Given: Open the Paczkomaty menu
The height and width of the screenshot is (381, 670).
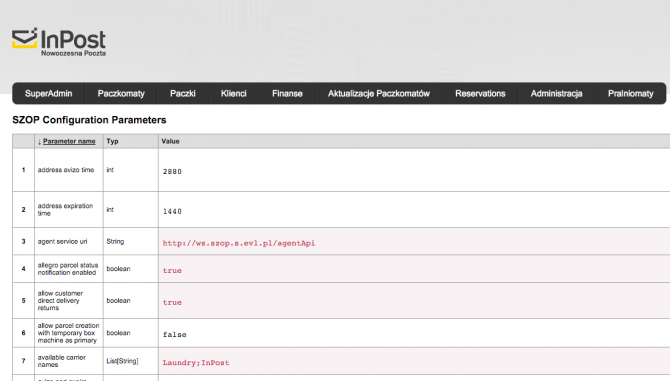Looking at the screenshot, I should 121,94.
